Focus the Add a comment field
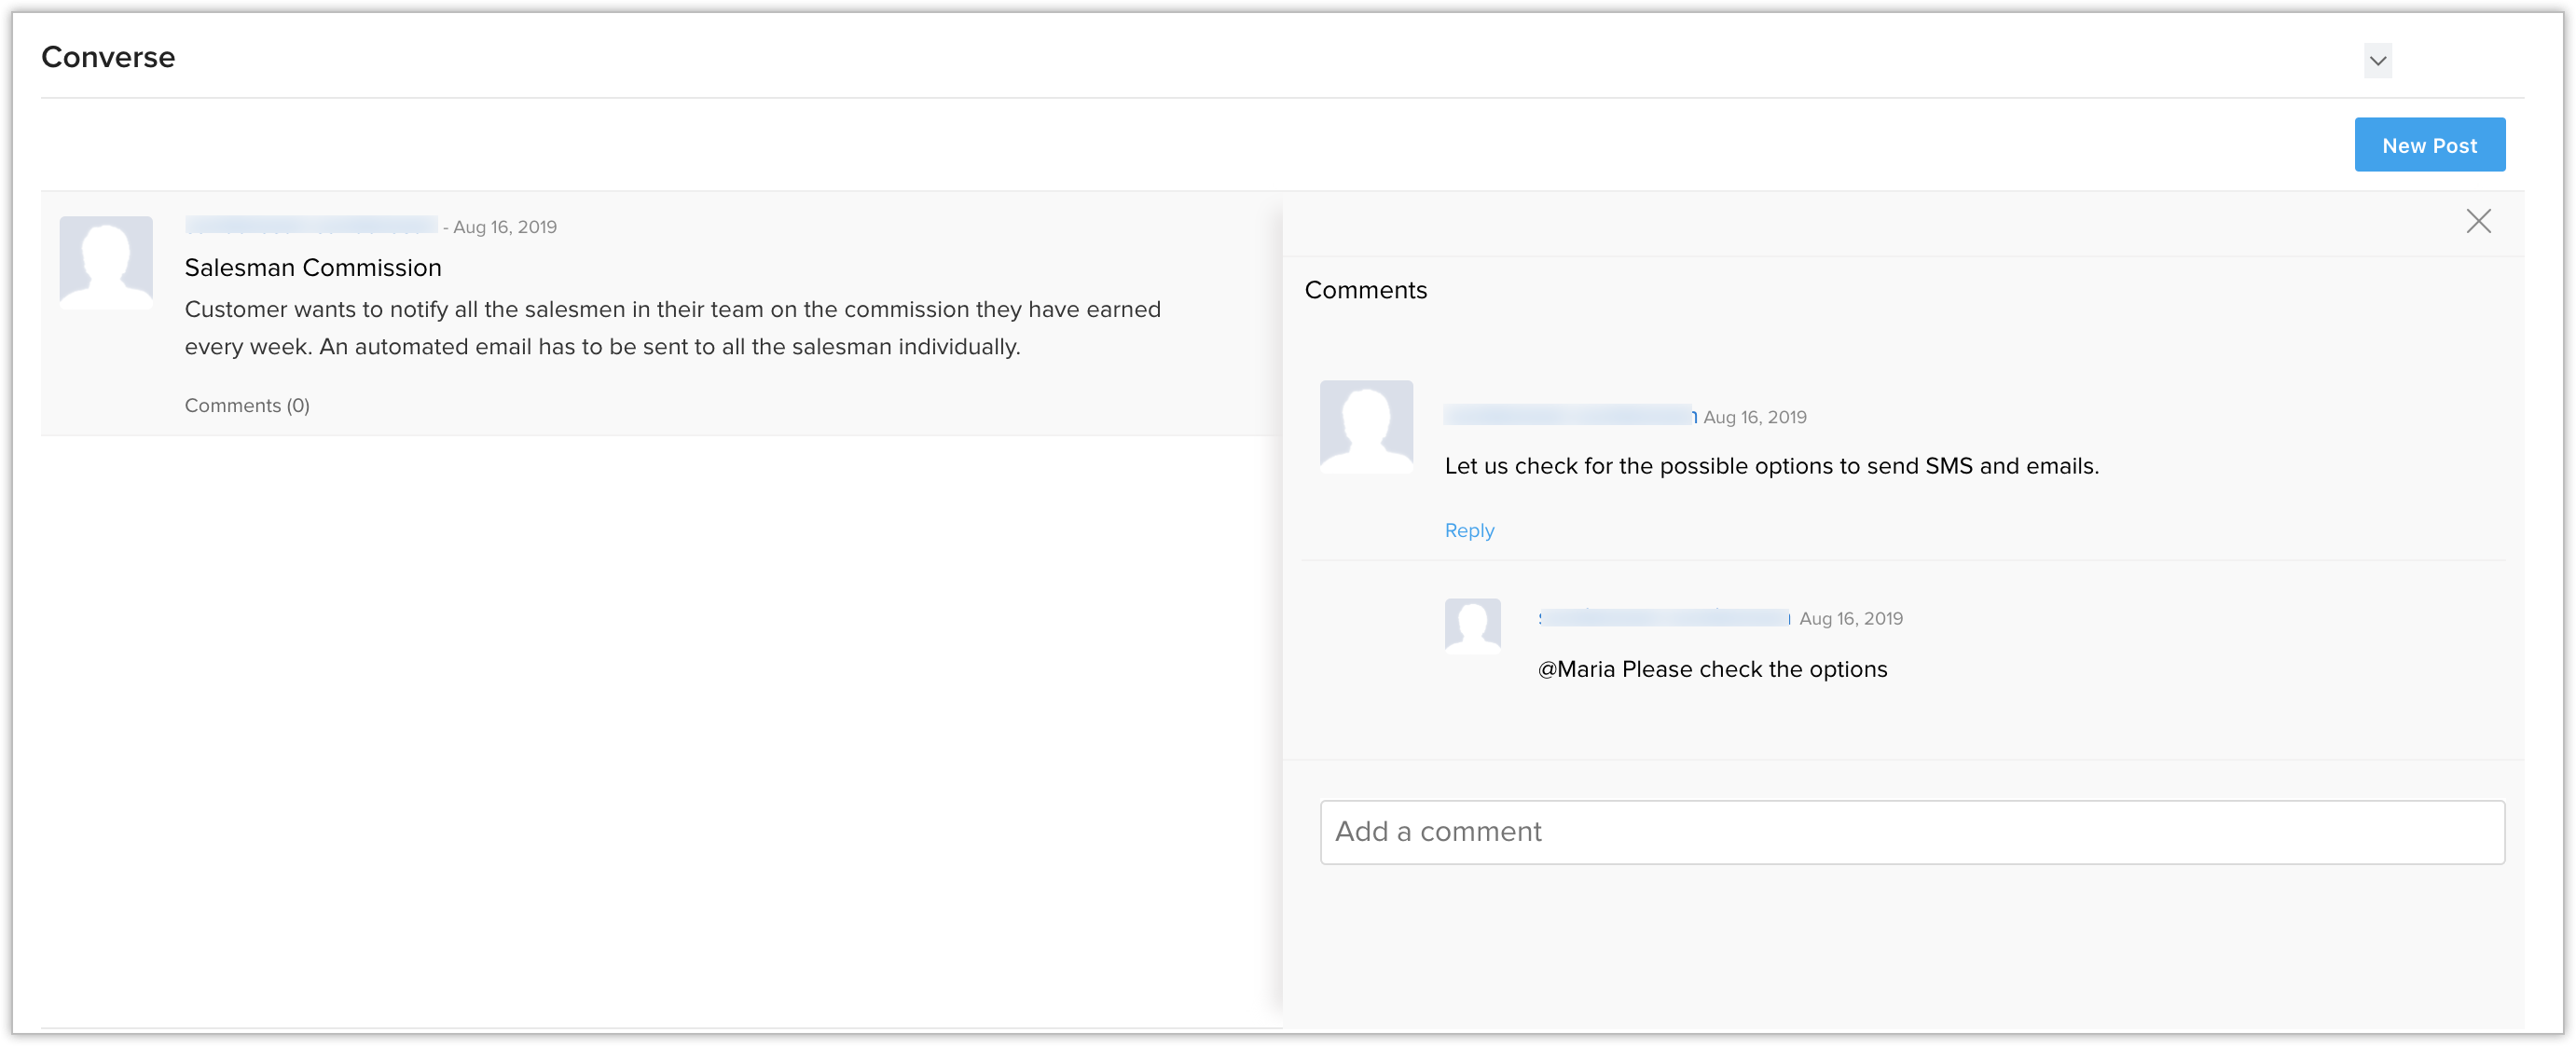This screenshot has height=1046, width=2576. 1911,831
